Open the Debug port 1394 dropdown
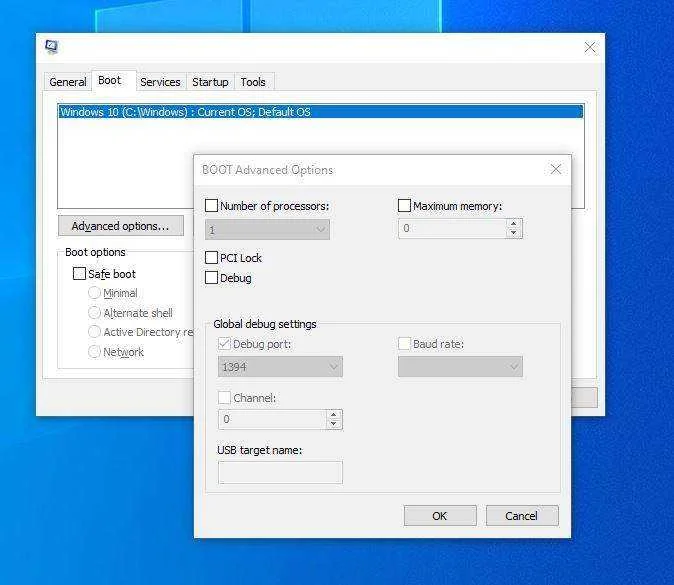 (280, 367)
